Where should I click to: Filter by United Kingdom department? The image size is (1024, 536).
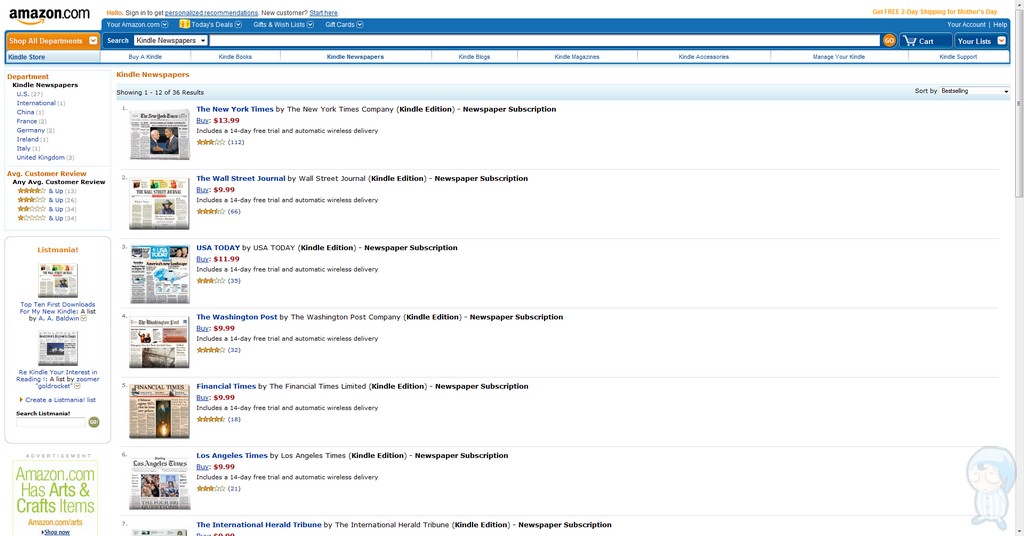[40, 157]
